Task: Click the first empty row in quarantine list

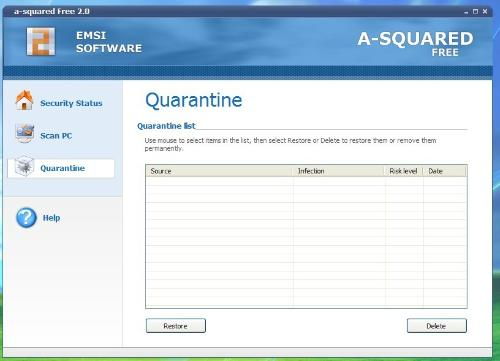Action: click(306, 181)
